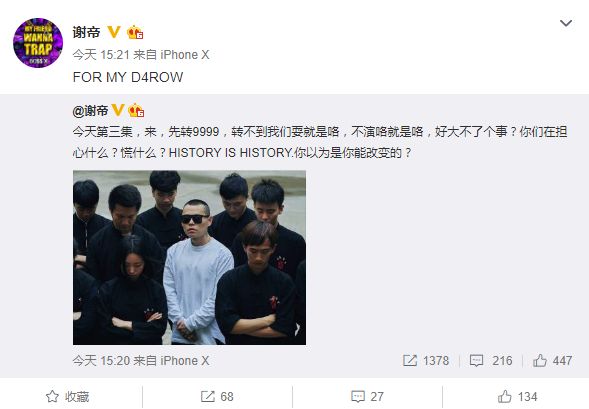Repost this post via the 68 button
The image size is (589, 409).
217,397
